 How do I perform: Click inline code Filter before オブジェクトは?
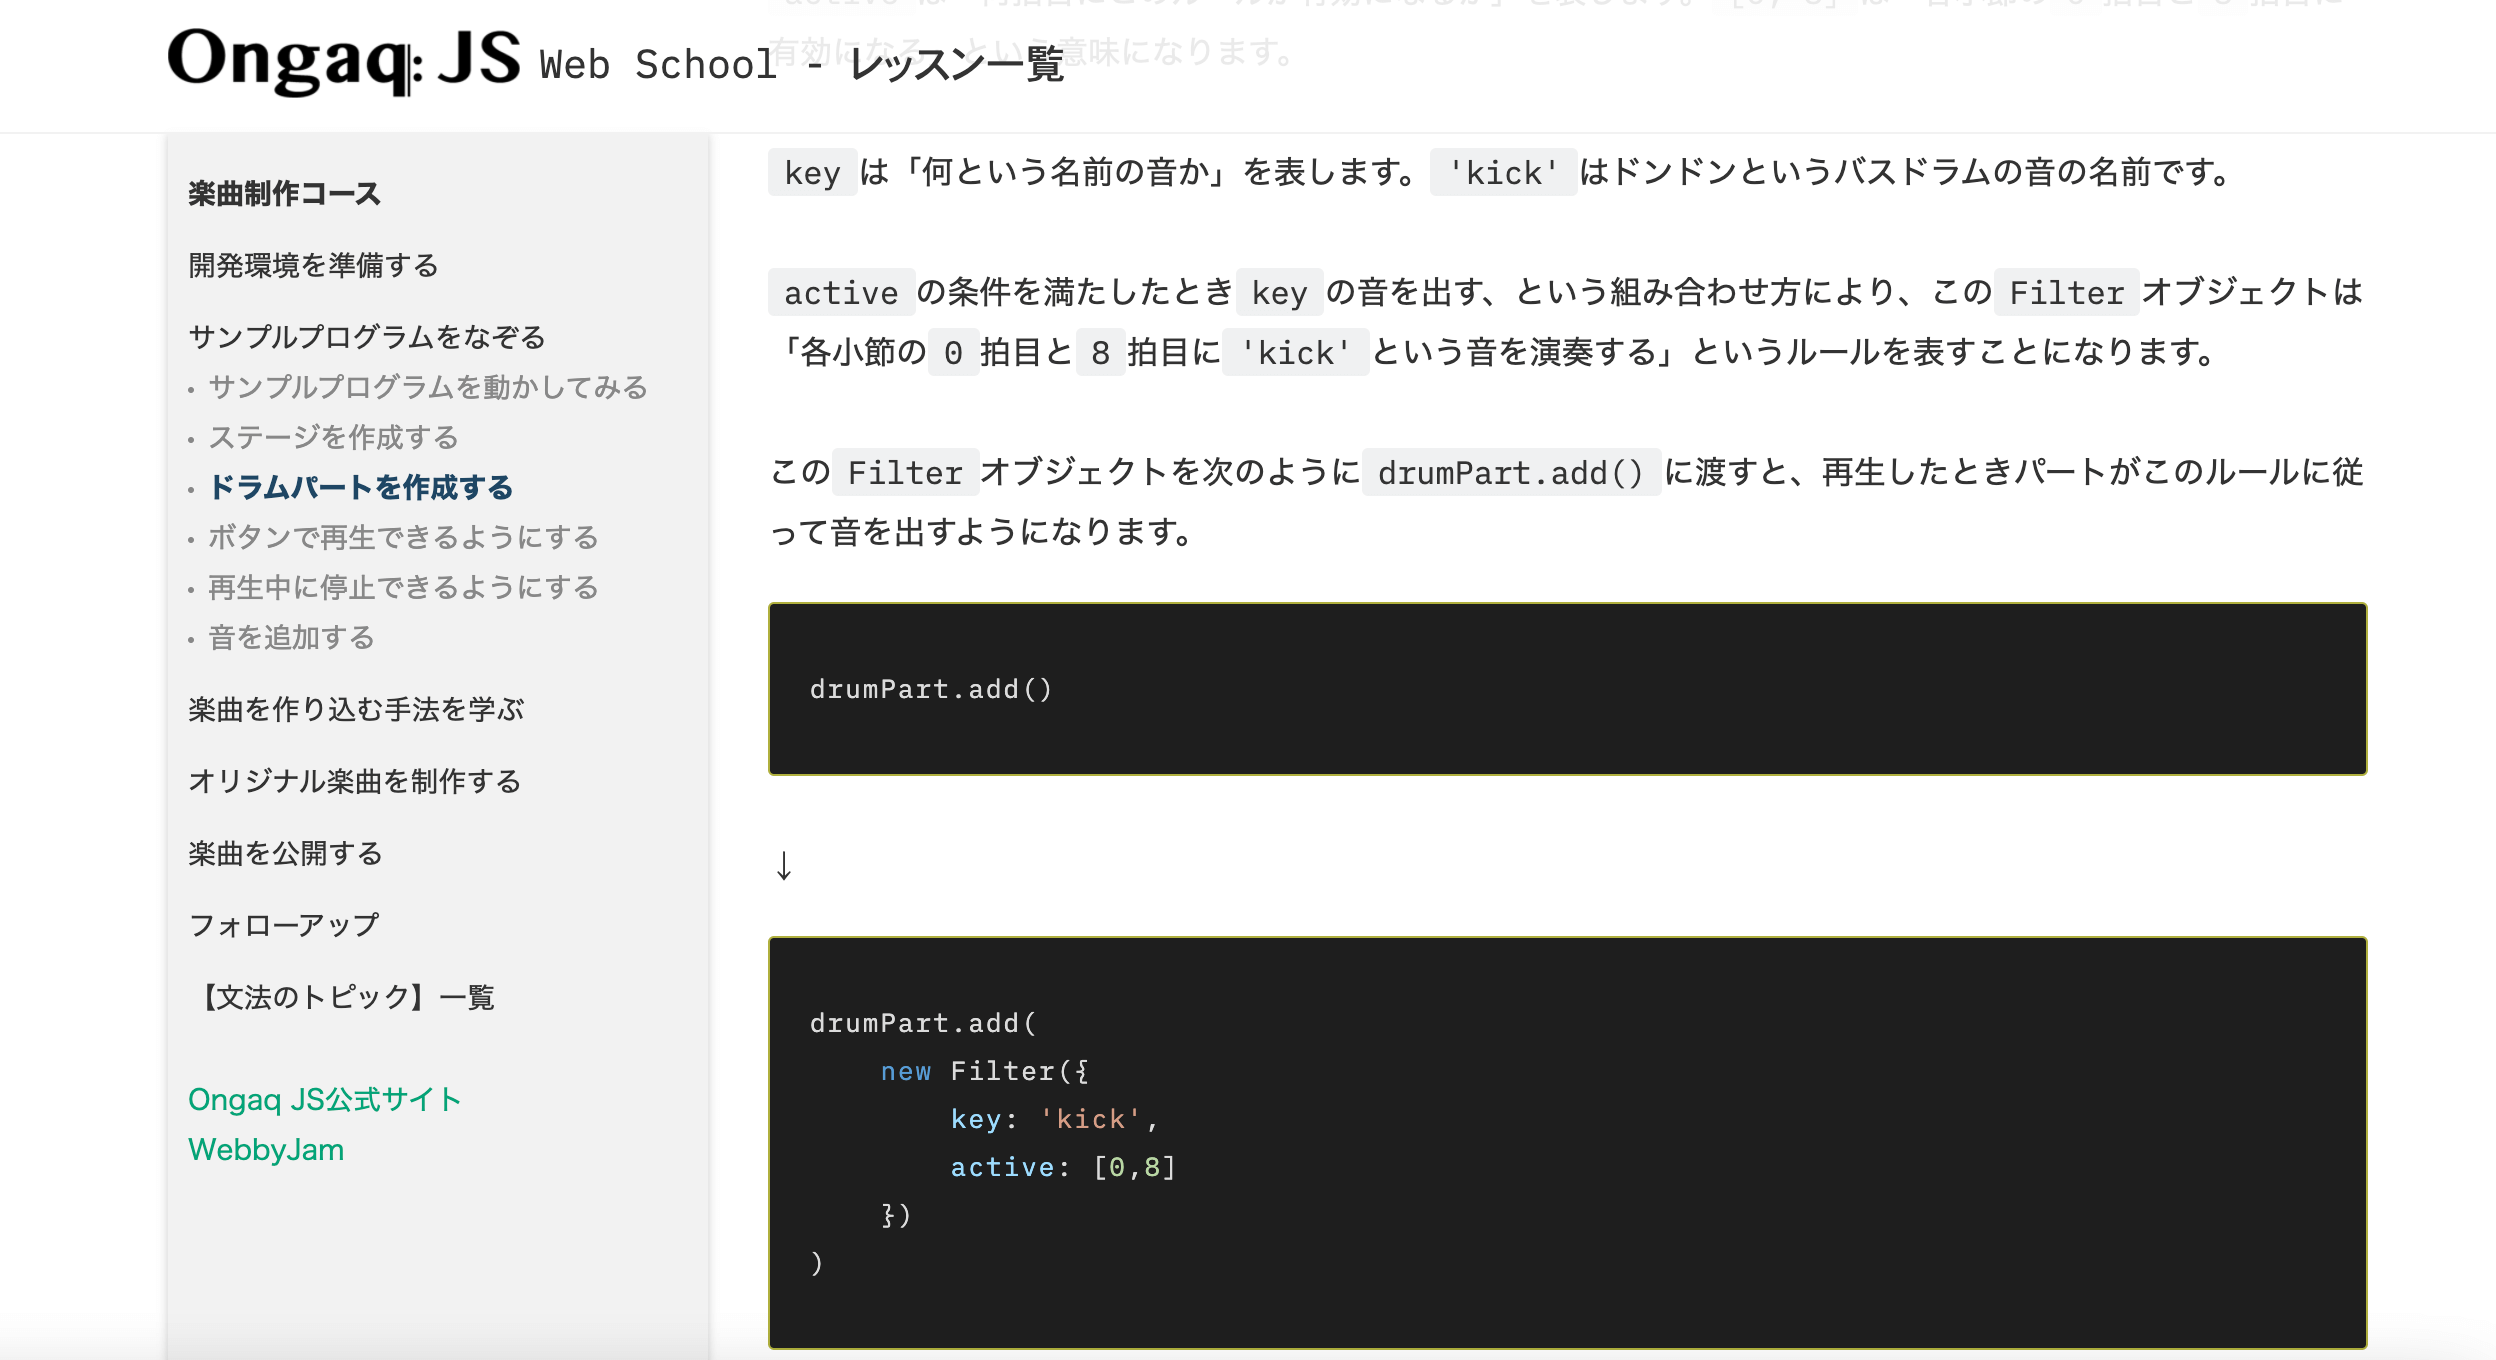[2066, 292]
